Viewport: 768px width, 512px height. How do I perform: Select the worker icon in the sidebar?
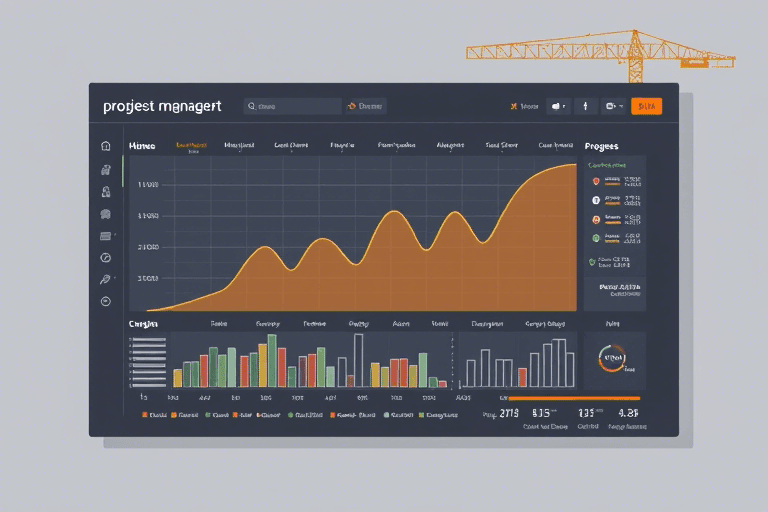coord(105,192)
